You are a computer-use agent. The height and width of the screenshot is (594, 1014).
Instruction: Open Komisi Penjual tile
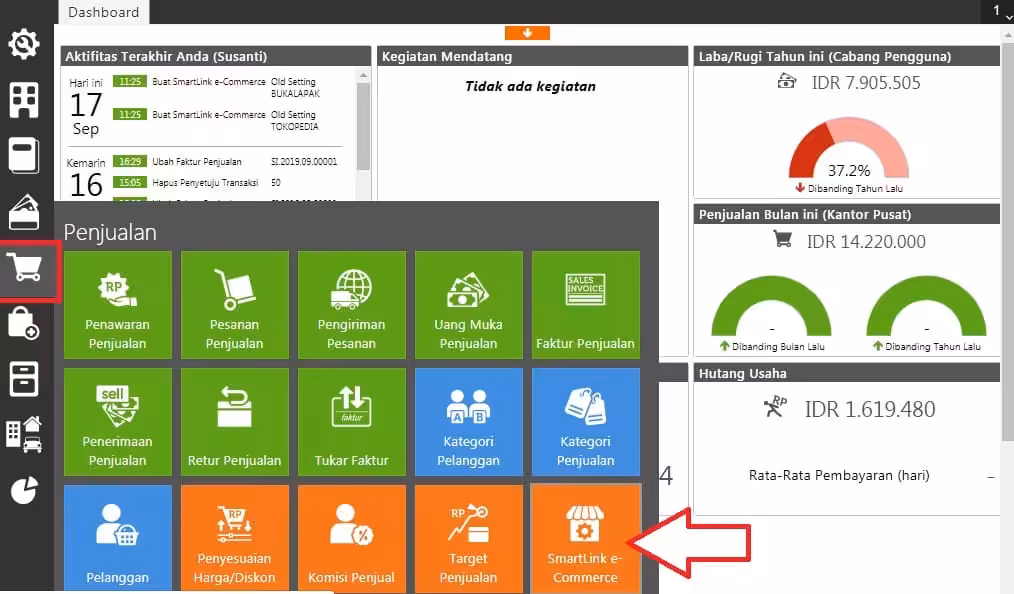(x=352, y=538)
